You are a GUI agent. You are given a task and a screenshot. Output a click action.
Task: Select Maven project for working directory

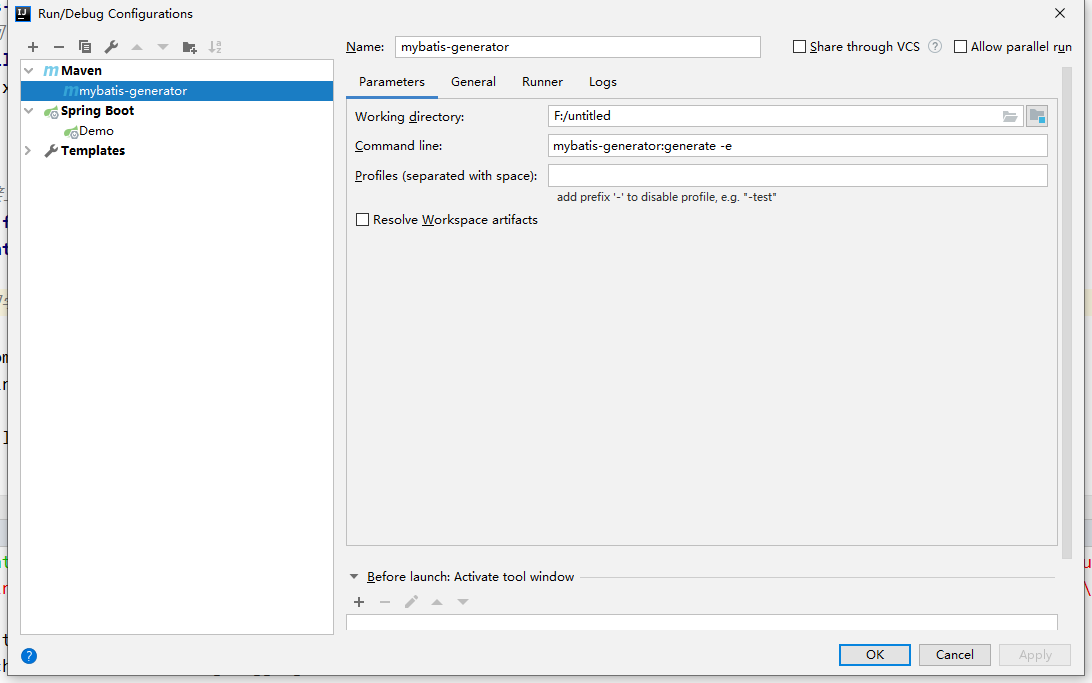tap(1037, 116)
